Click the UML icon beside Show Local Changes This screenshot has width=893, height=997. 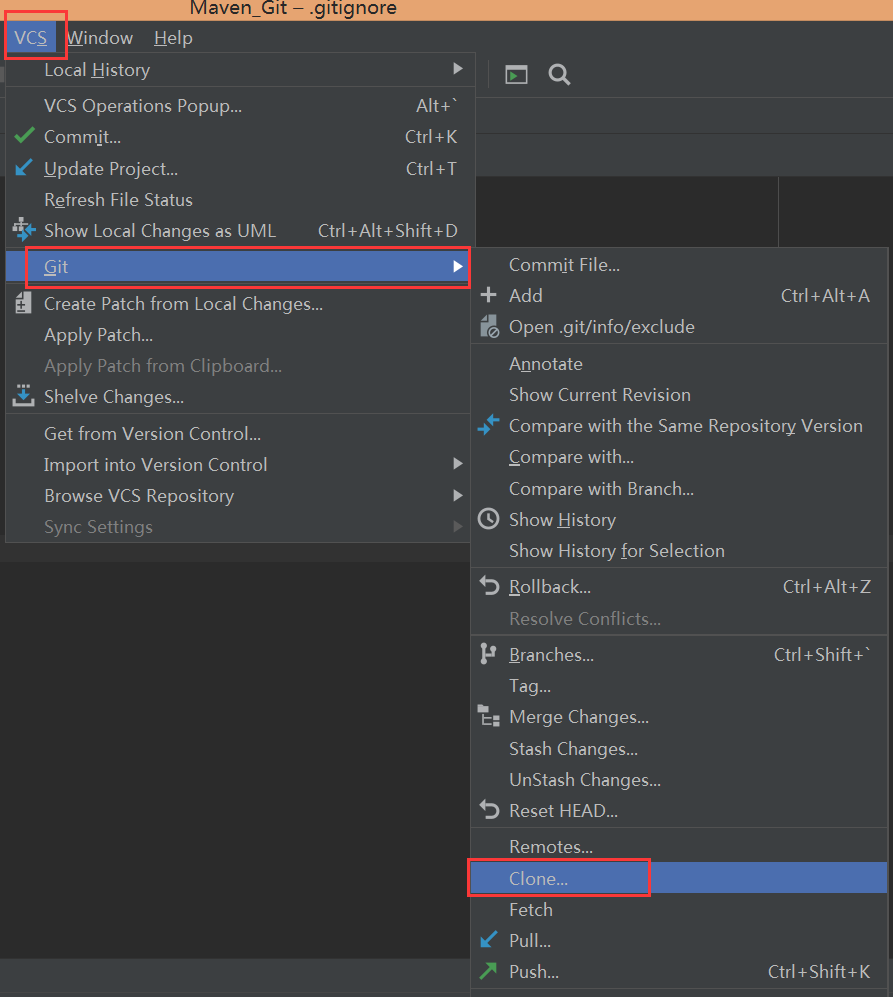(x=24, y=230)
